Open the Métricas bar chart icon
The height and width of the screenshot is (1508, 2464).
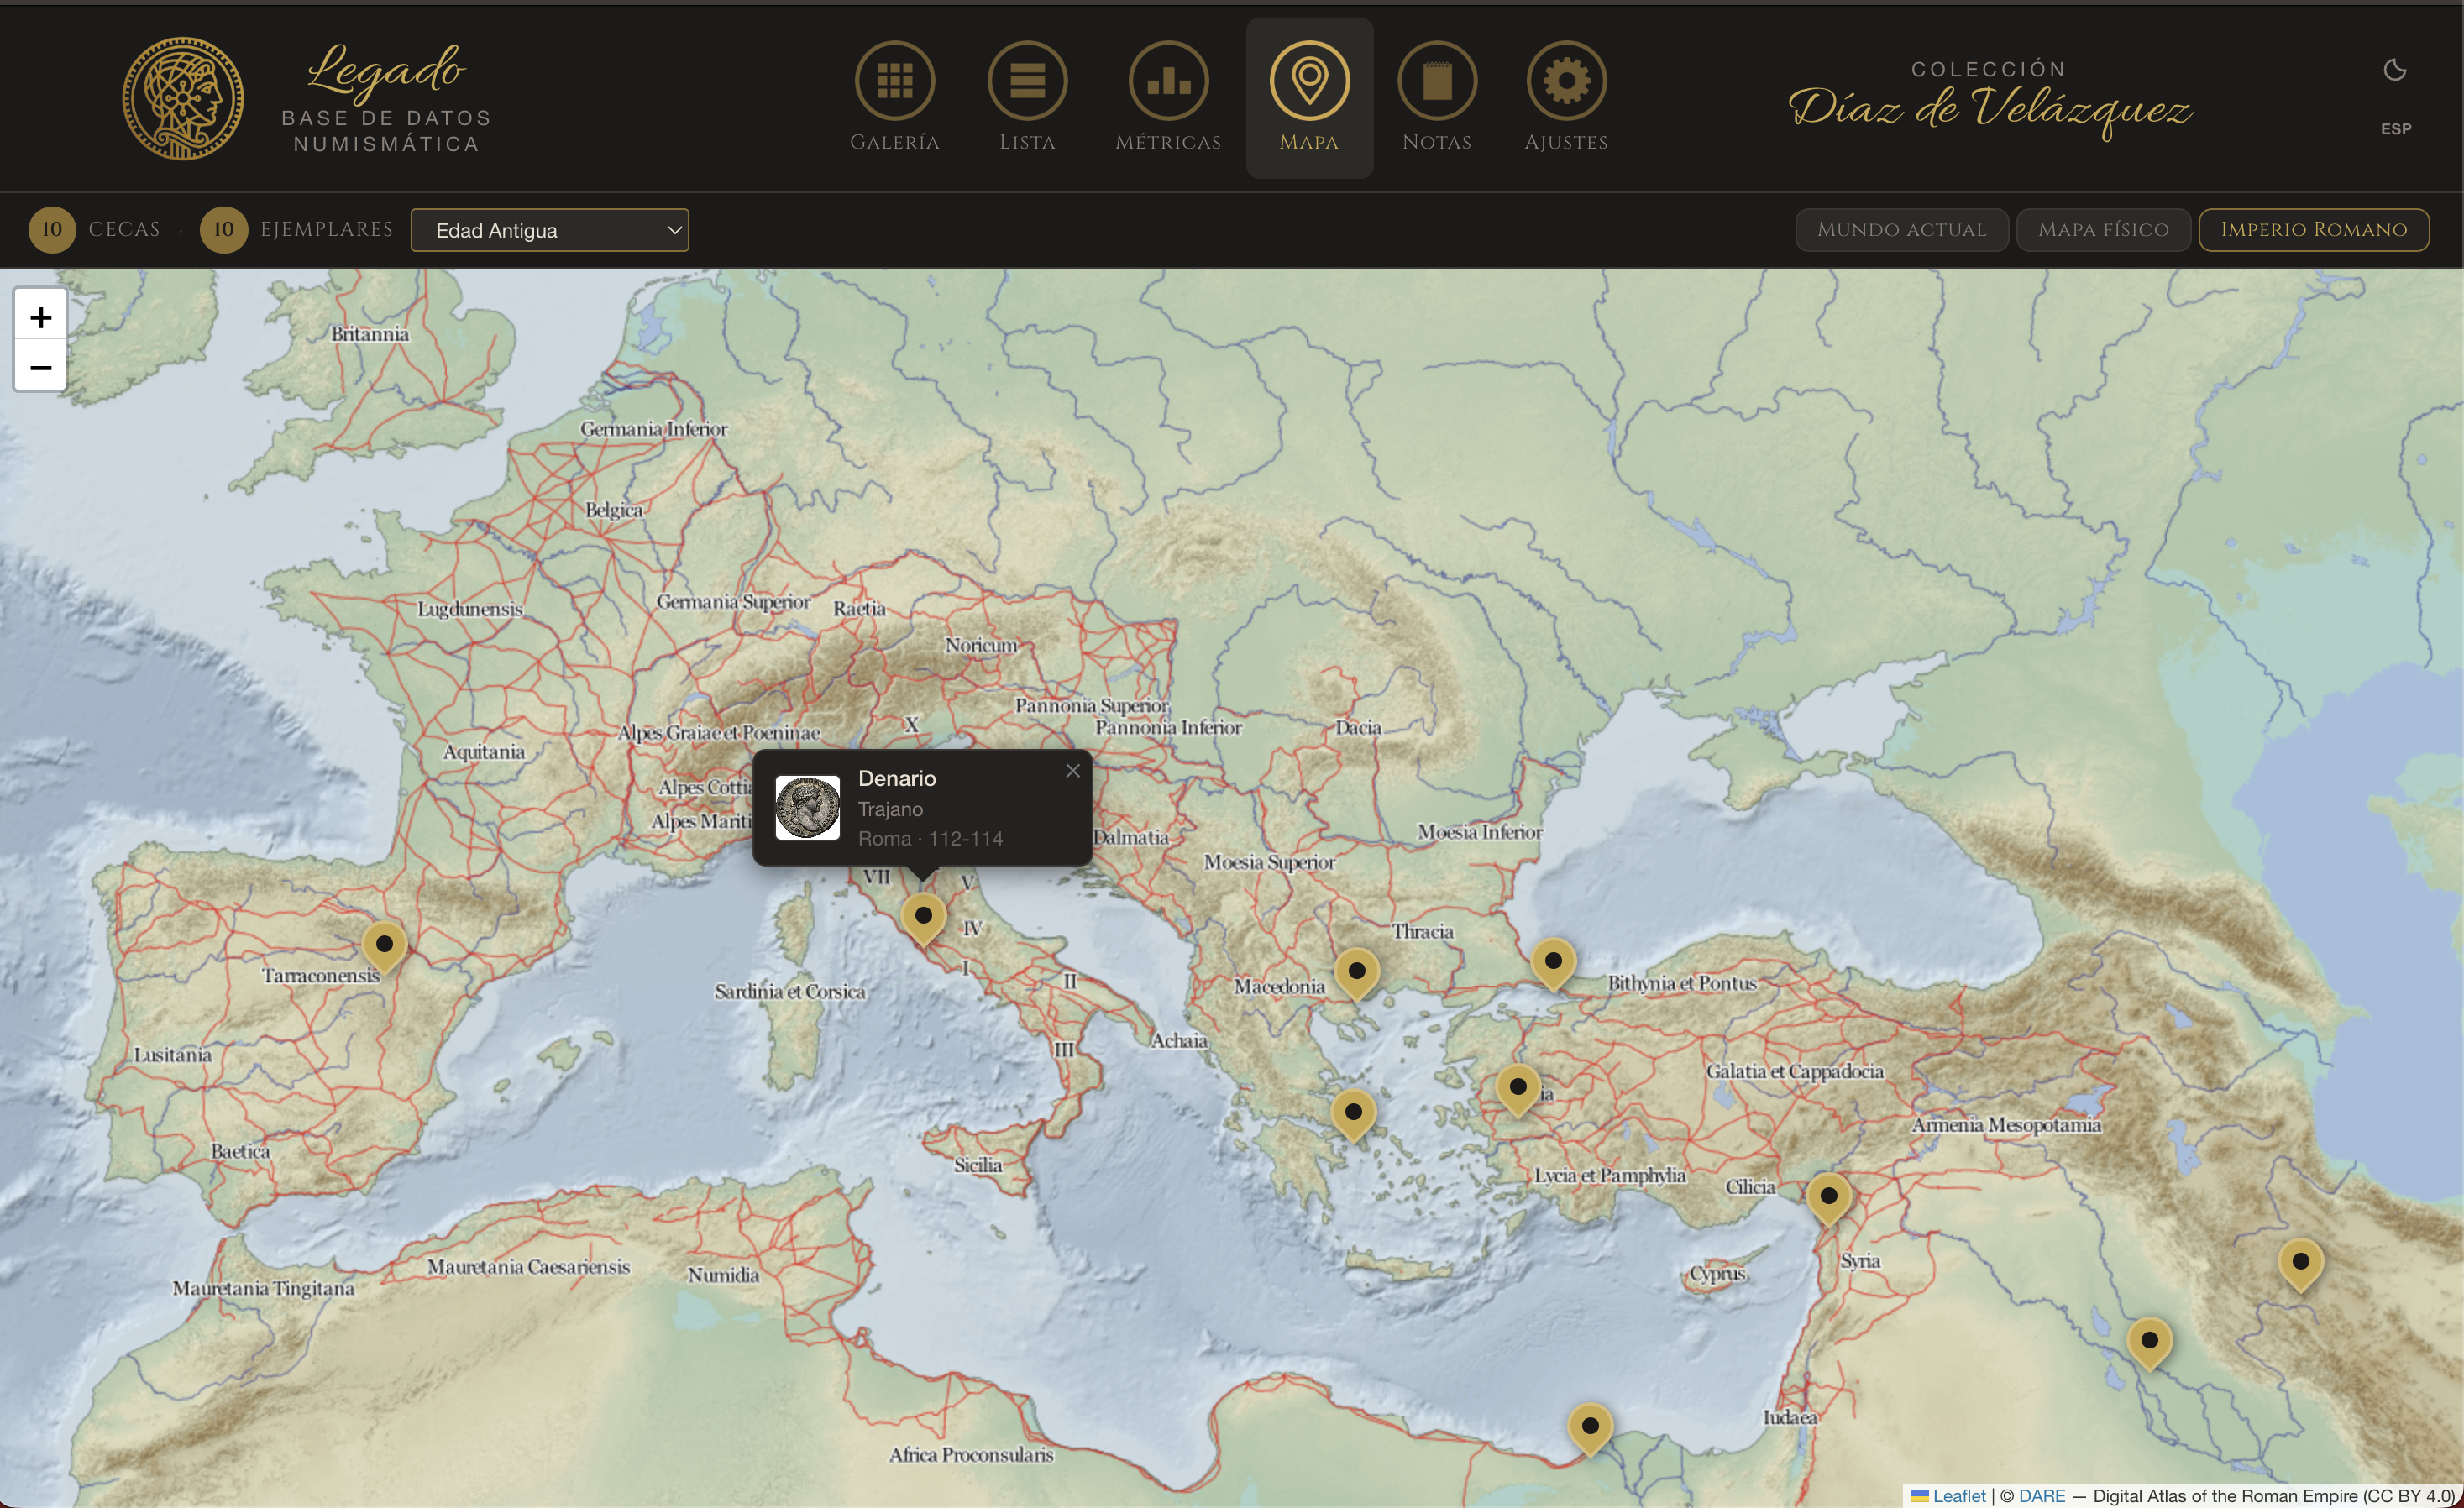(1168, 81)
